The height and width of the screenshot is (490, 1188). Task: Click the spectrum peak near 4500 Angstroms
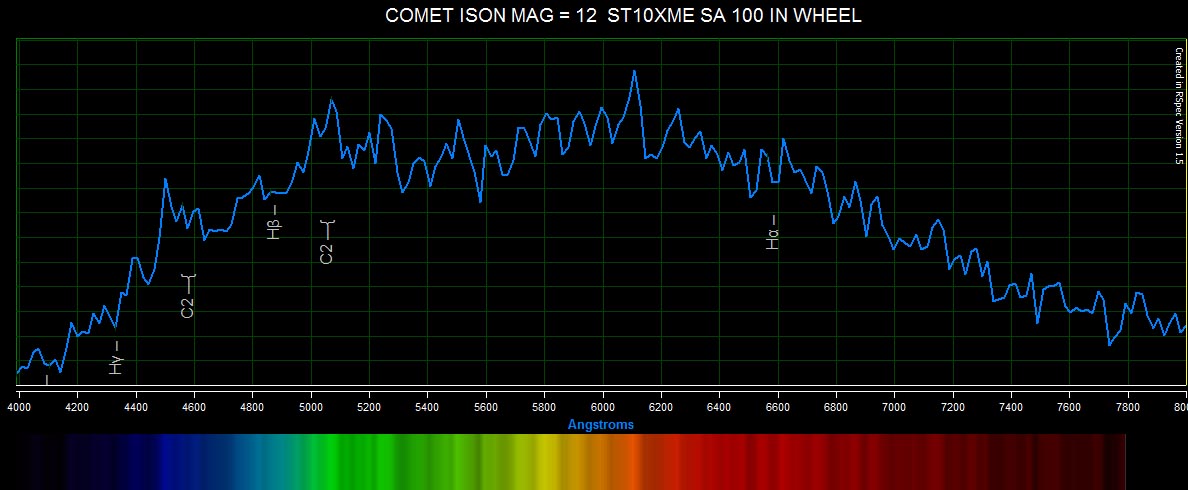pyautogui.click(x=166, y=179)
